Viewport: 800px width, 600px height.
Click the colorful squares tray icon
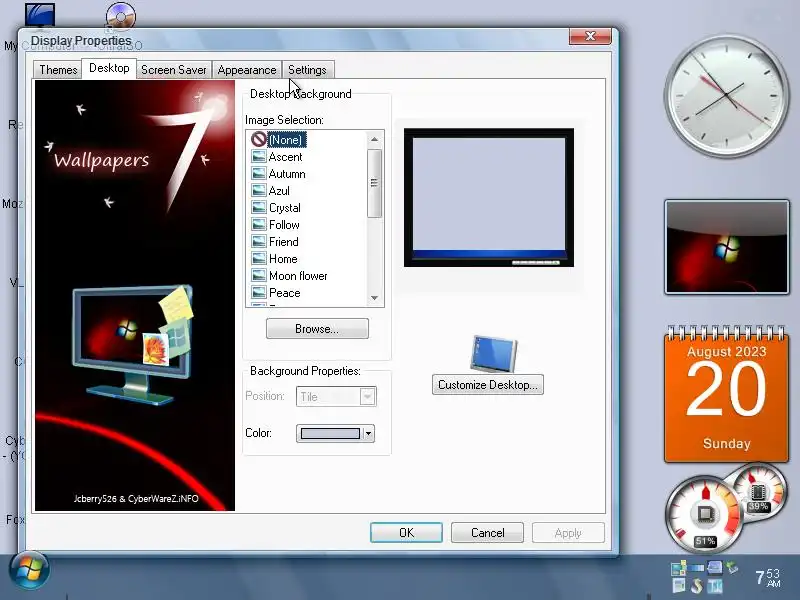click(x=679, y=568)
